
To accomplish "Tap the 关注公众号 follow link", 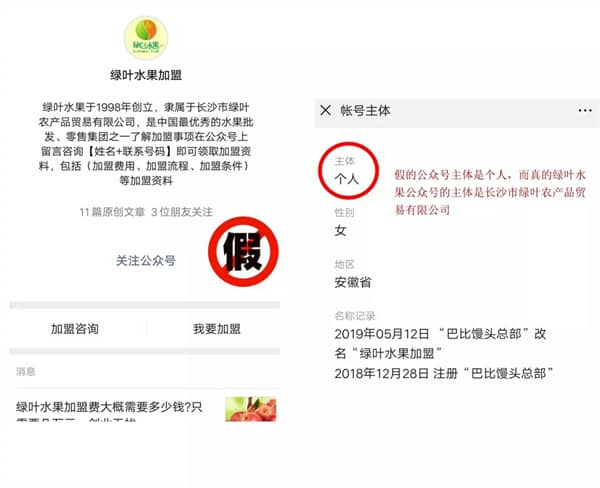I will (x=146, y=261).
